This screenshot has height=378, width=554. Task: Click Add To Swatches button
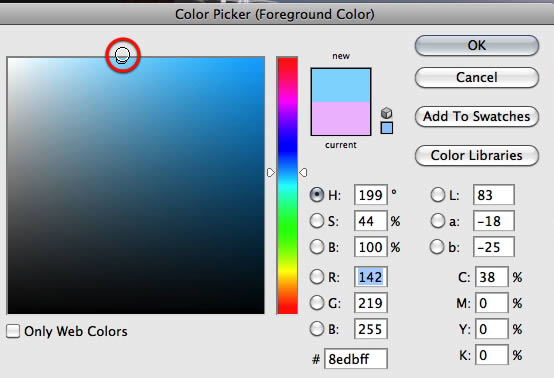(x=477, y=116)
